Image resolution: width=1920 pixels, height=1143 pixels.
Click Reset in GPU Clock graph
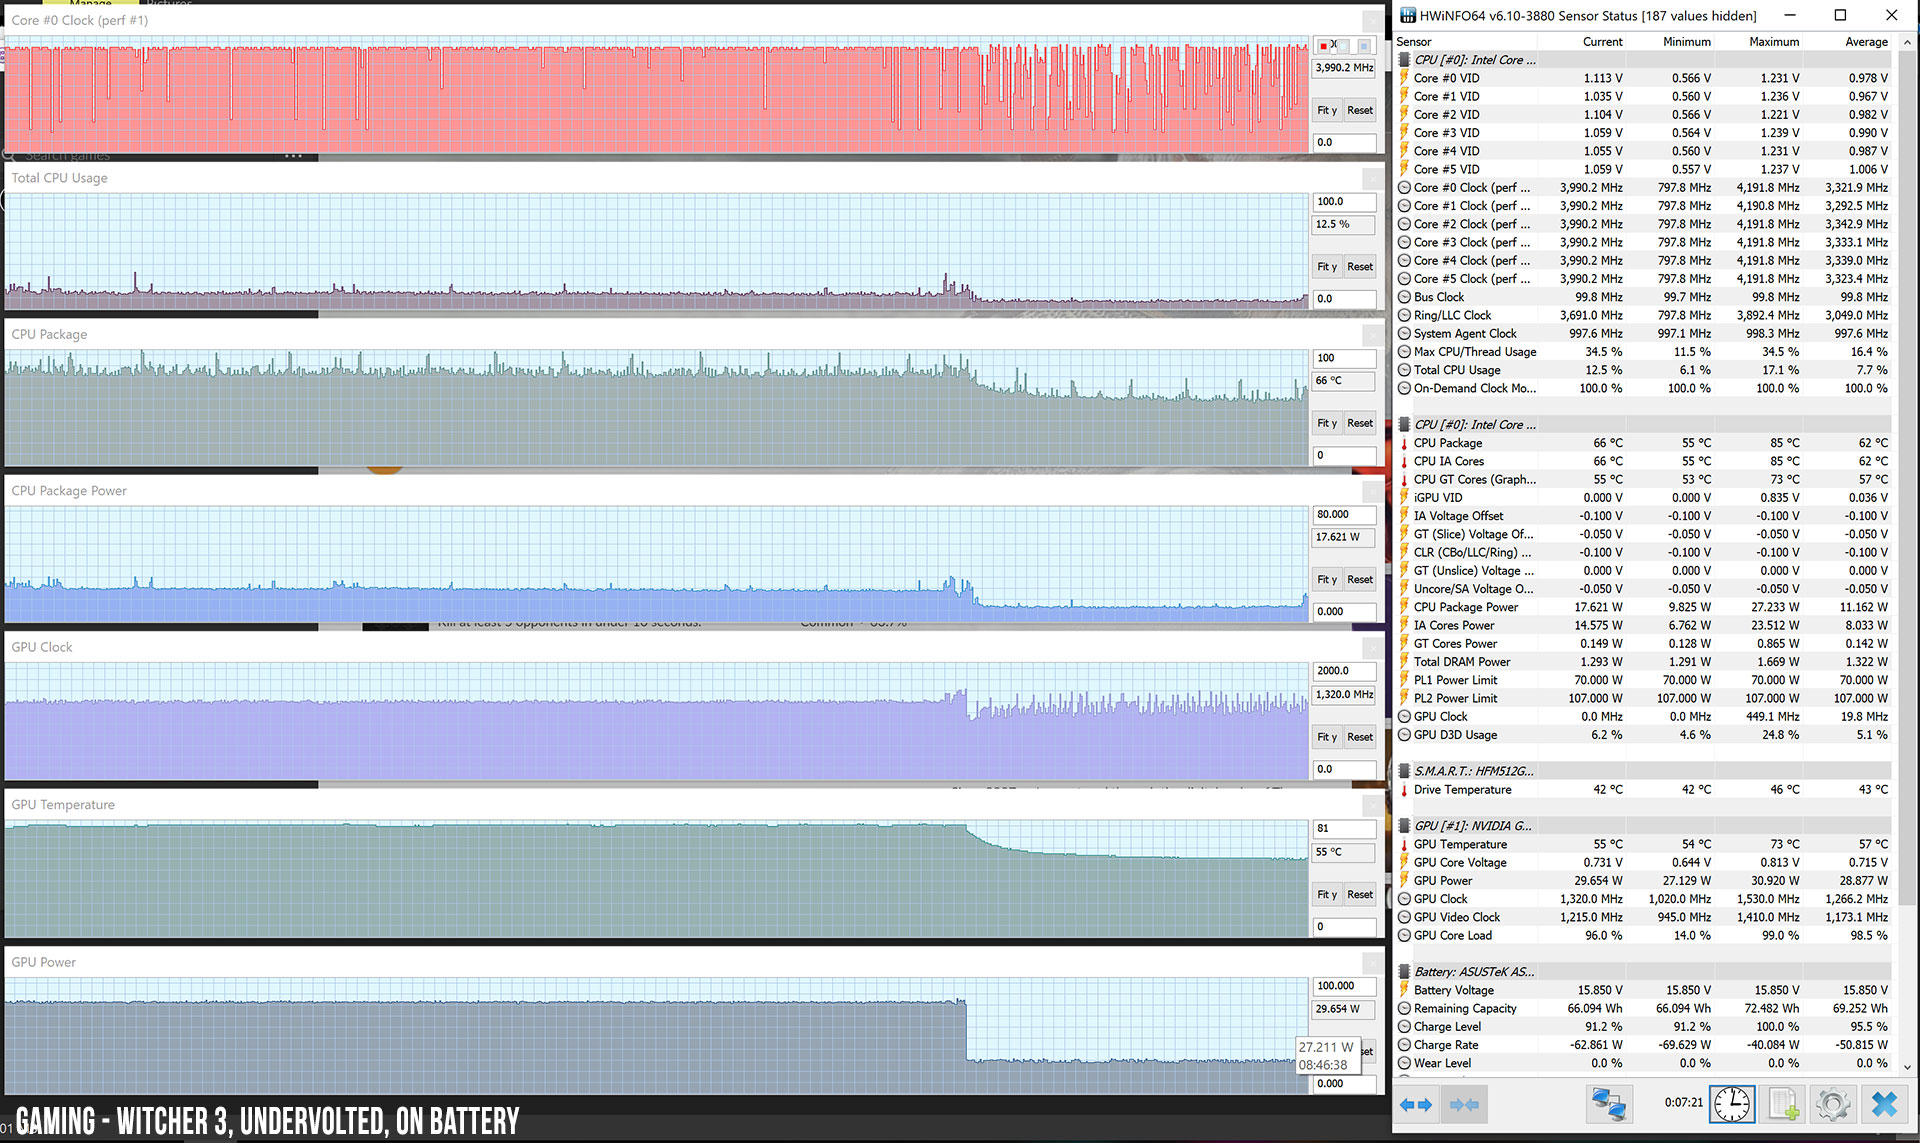point(1360,737)
